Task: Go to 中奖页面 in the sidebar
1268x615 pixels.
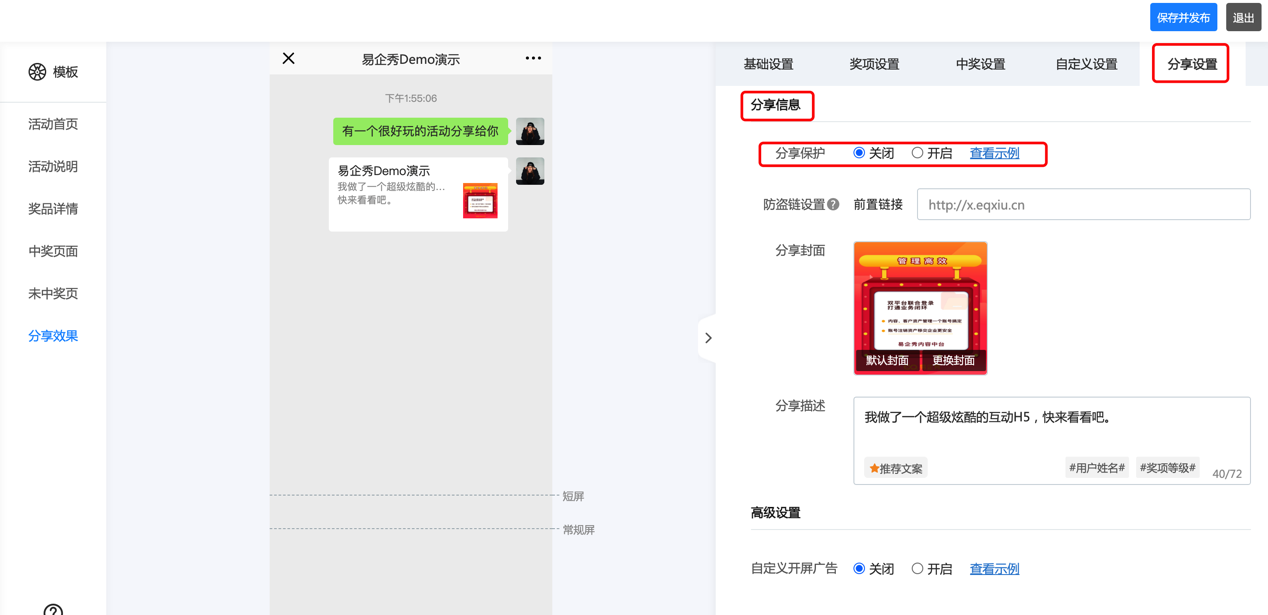Action: pyautogui.click(x=53, y=251)
